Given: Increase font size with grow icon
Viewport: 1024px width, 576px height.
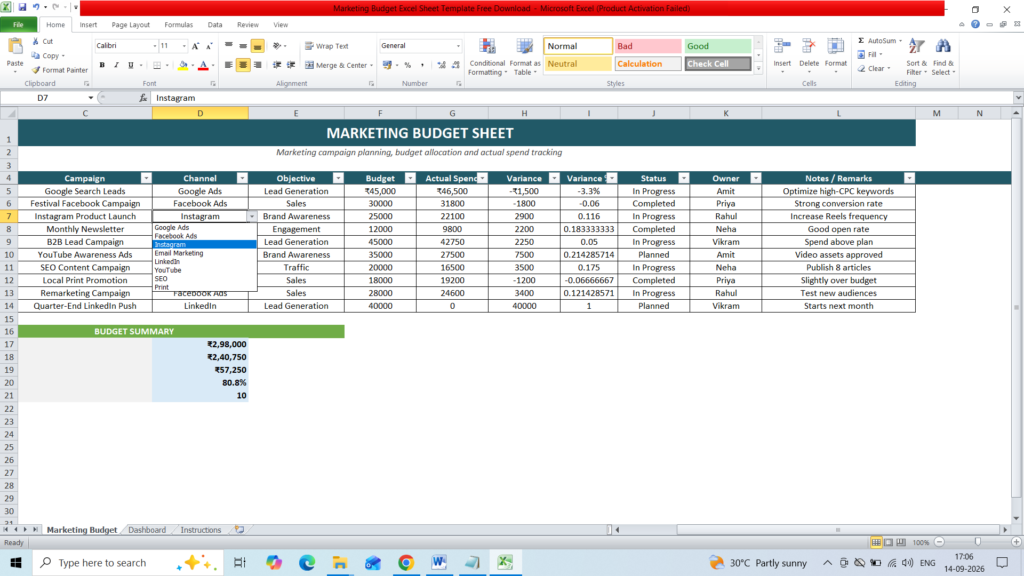Looking at the screenshot, I should click(195, 46).
